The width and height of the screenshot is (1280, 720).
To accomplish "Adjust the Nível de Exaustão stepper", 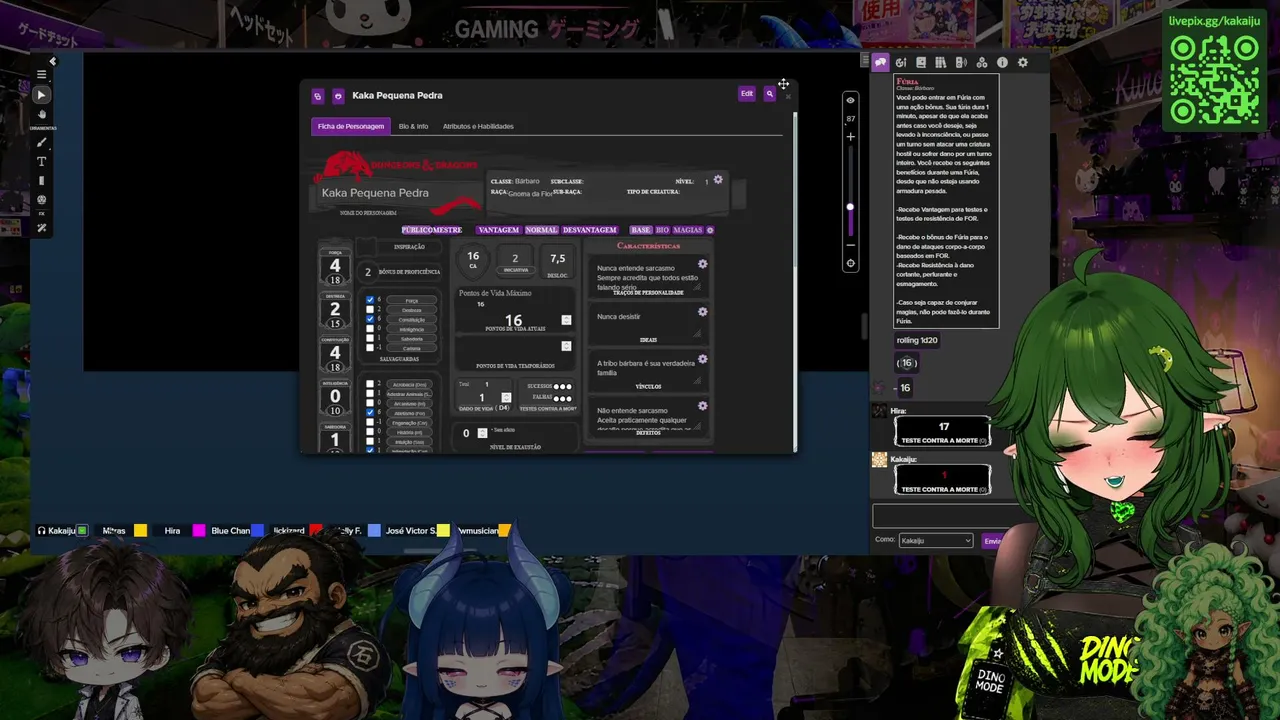I will tap(482, 433).
